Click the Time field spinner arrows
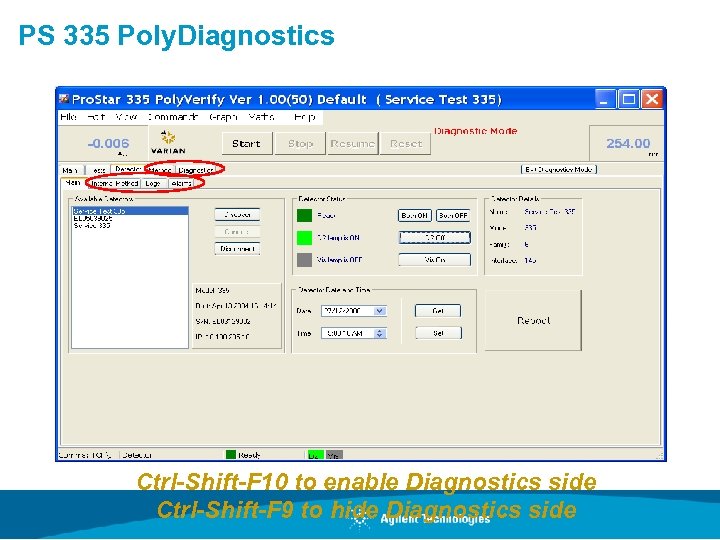Image resolution: width=720 pixels, height=540 pixels. point(379,333)
